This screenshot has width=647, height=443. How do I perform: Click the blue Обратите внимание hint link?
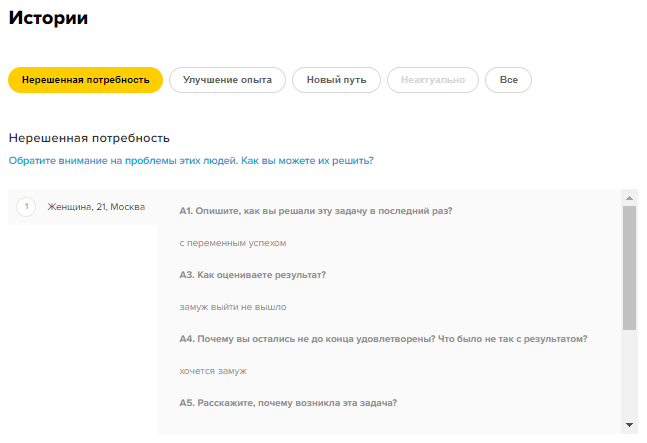191,160
